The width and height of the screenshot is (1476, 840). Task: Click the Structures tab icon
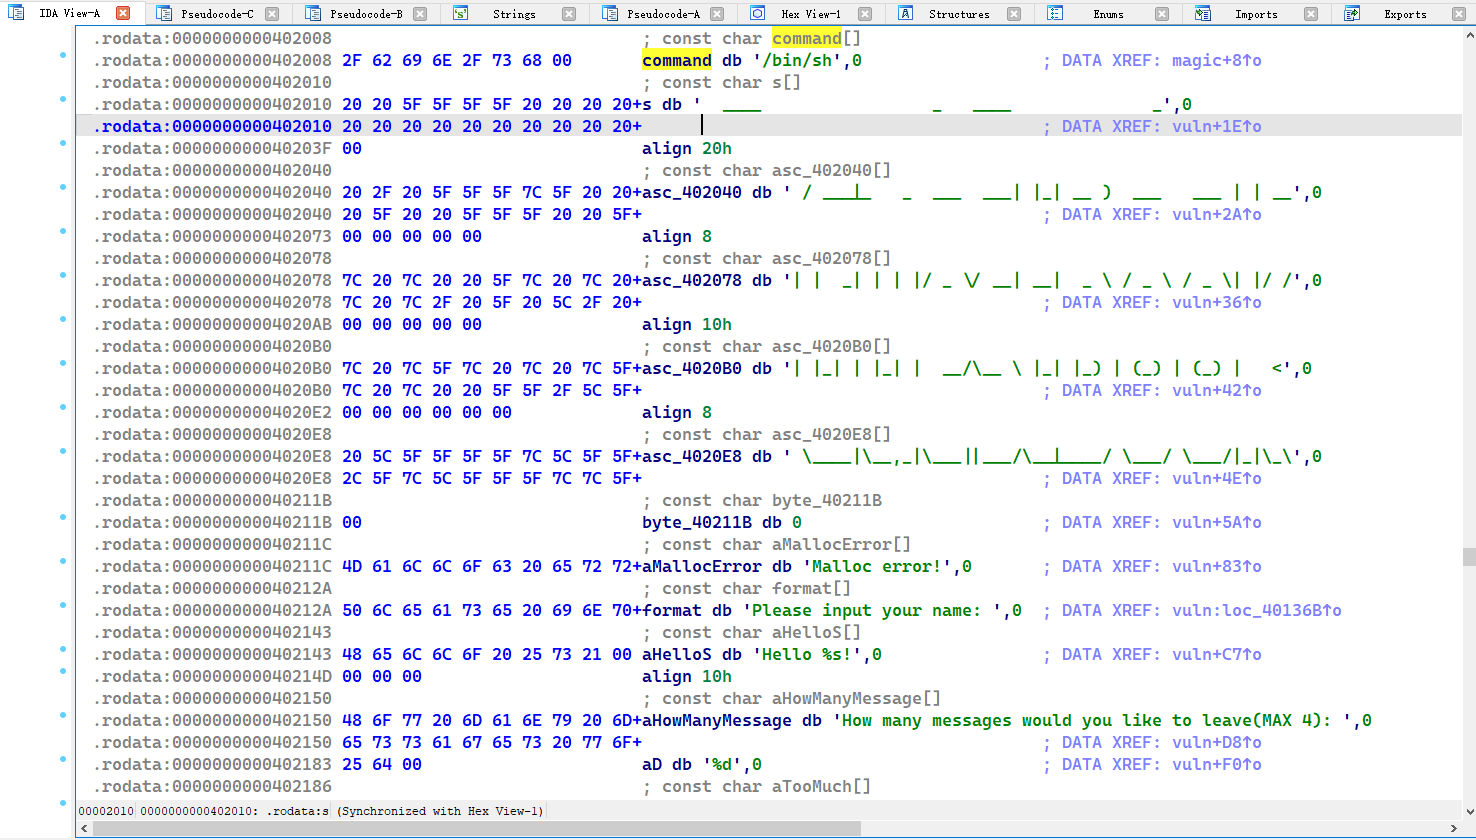pyautogui.click(x=905, y=13)
